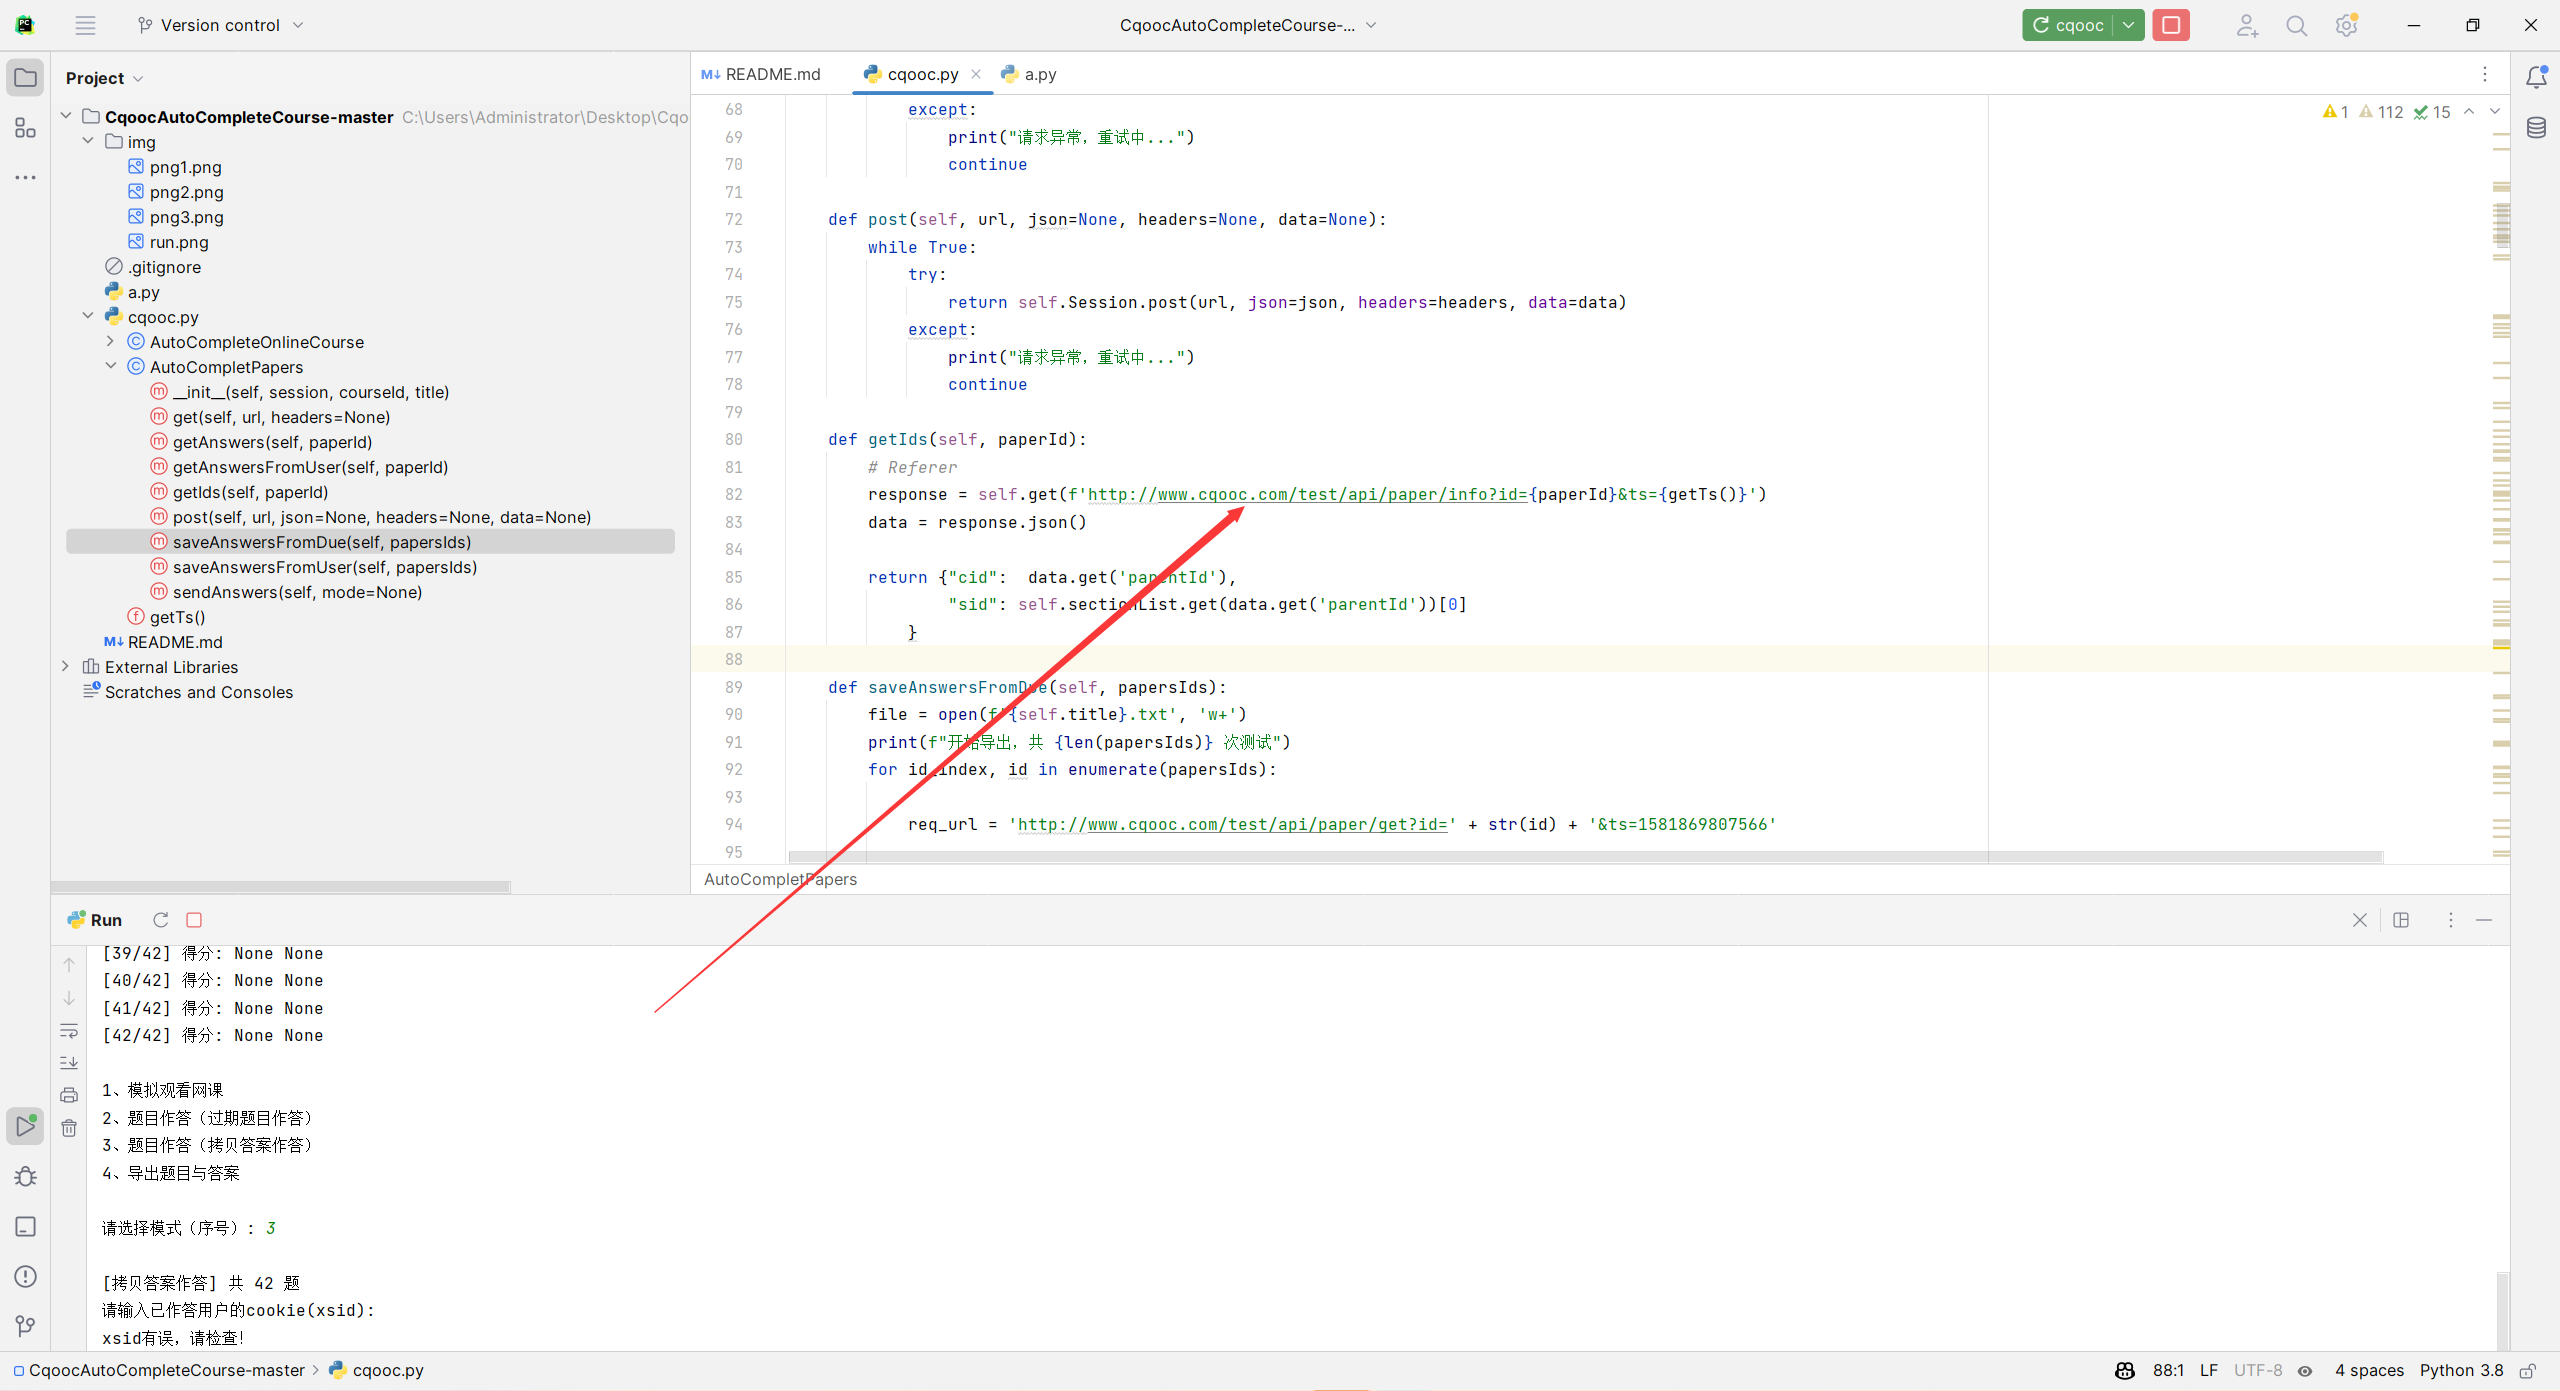This screenshot has height=1391, width=2560.
Task: Open the Database tool window
Action: pyautogui.click(x=2537, y=128)
